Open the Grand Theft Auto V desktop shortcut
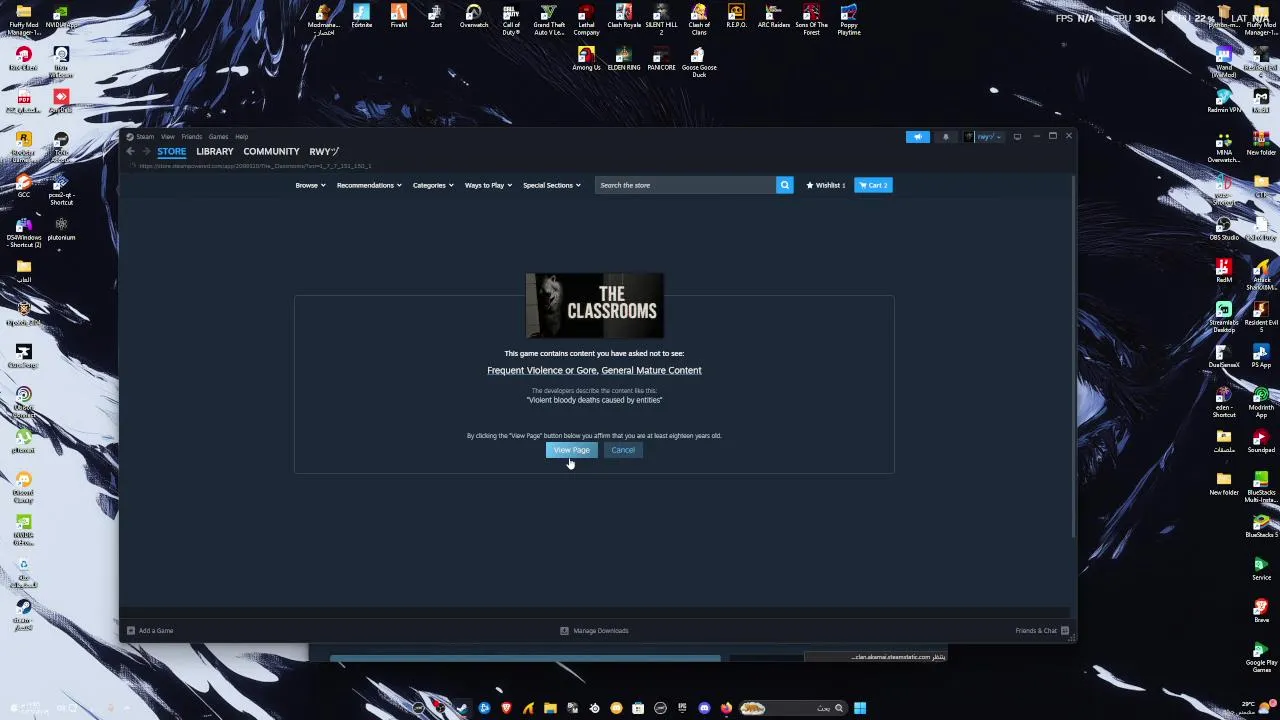This screenshot has width=1280, height=720. (549, 19)
